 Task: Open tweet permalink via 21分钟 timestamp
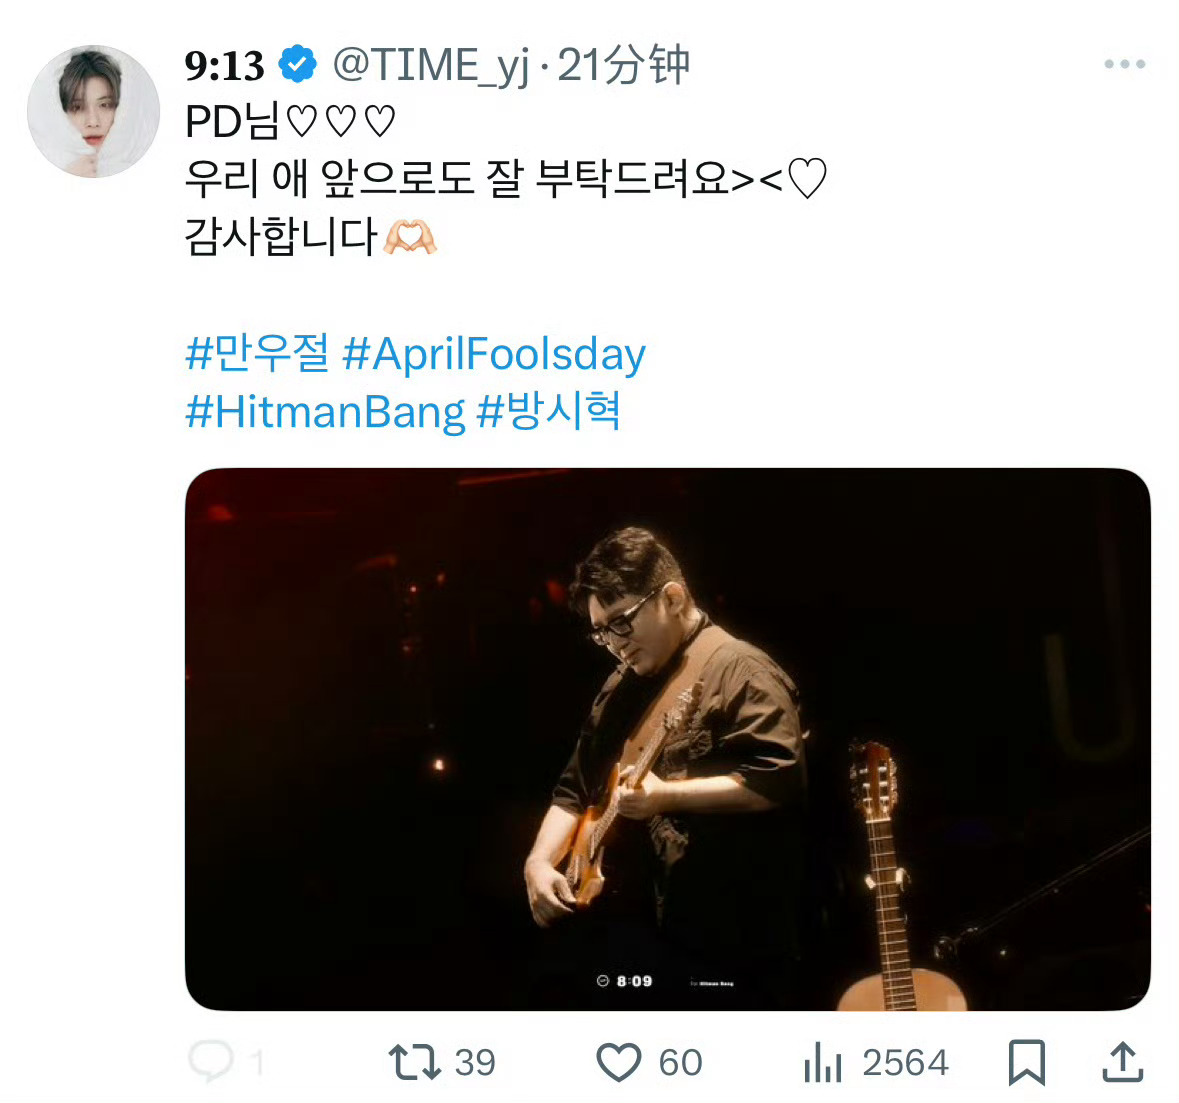[623, 66]
